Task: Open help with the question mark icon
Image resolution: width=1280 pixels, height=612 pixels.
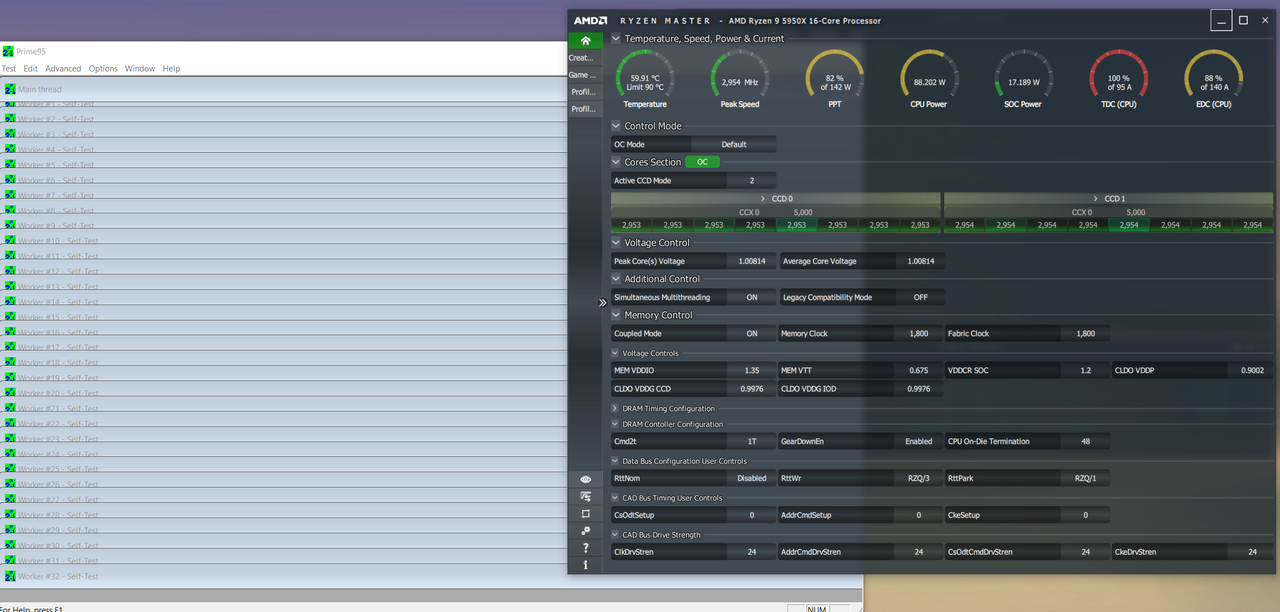Action: (x=585, y=548)
